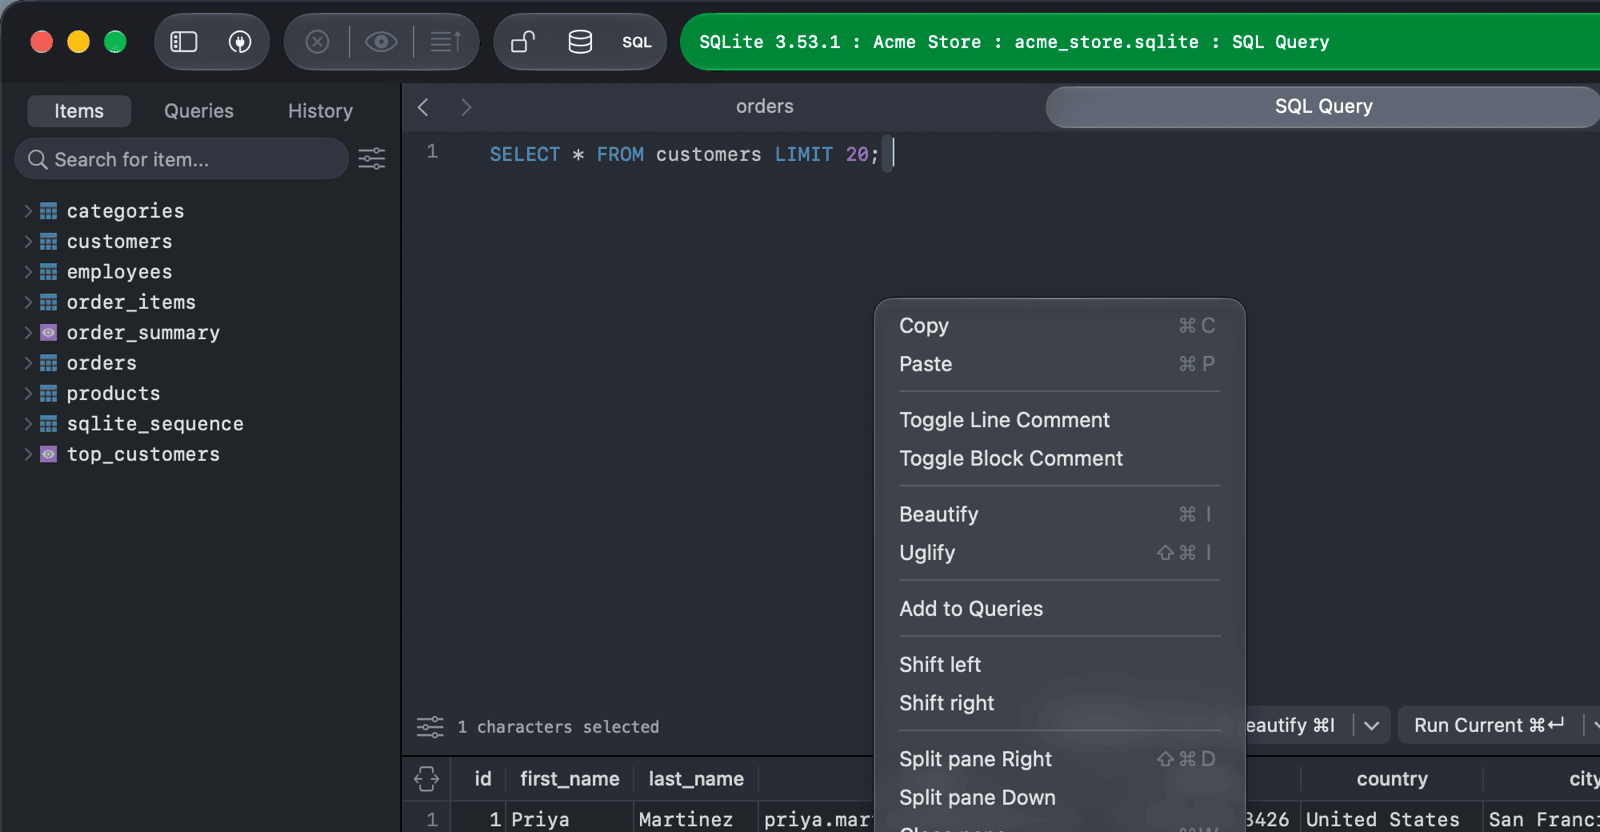Click the country column header
The height and width of the screenshot is (832, 1600).
[x=1392, y=779]
